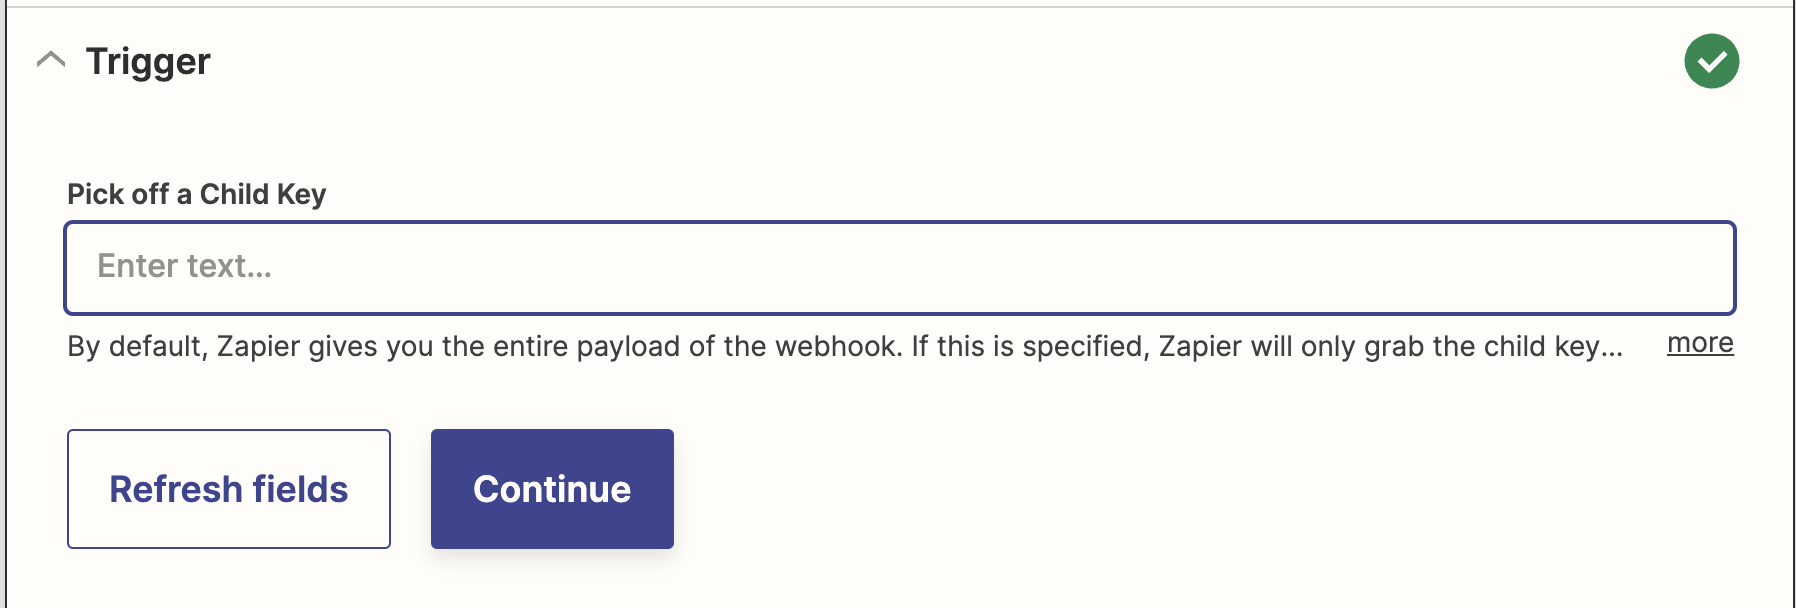The width and height of the screenshot is (1796, 608).
Task: Expand the truncated help description via more
Action: click(x=1700, y=343)
